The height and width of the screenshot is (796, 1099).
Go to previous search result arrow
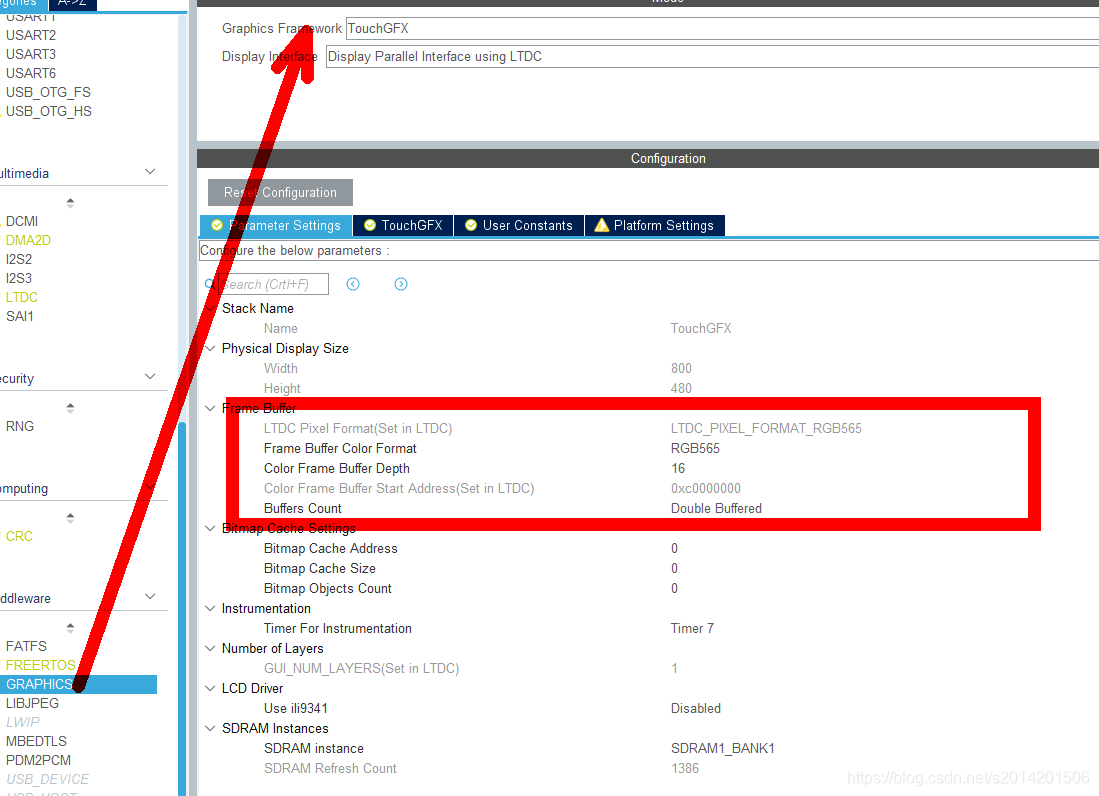tap(353, 284)
